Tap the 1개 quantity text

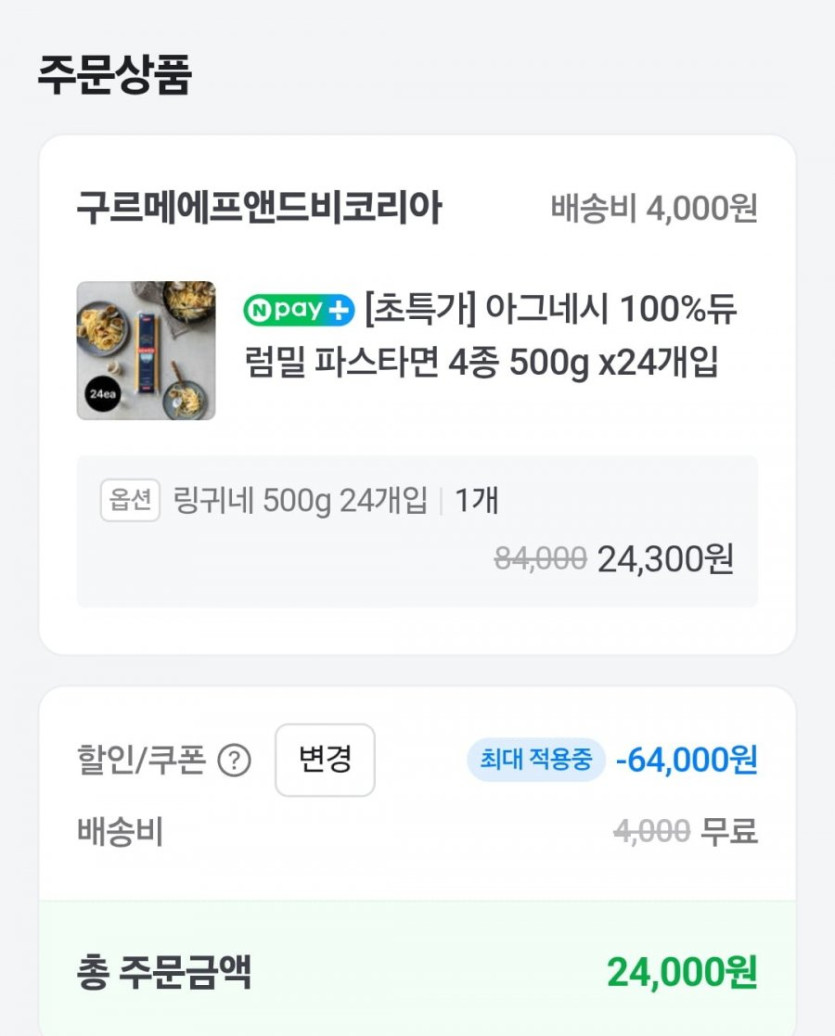pyautogui.click(x=476, y=500)
